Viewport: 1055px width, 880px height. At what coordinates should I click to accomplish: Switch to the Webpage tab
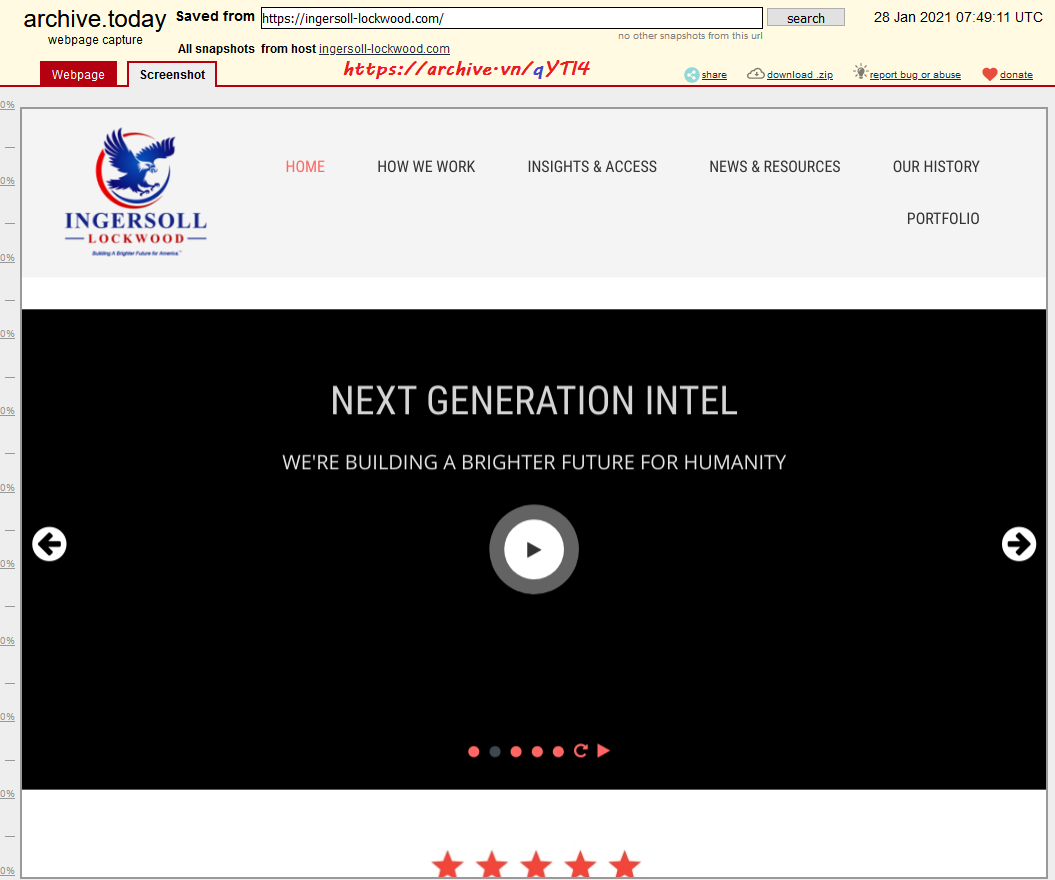tap(78, 74)
